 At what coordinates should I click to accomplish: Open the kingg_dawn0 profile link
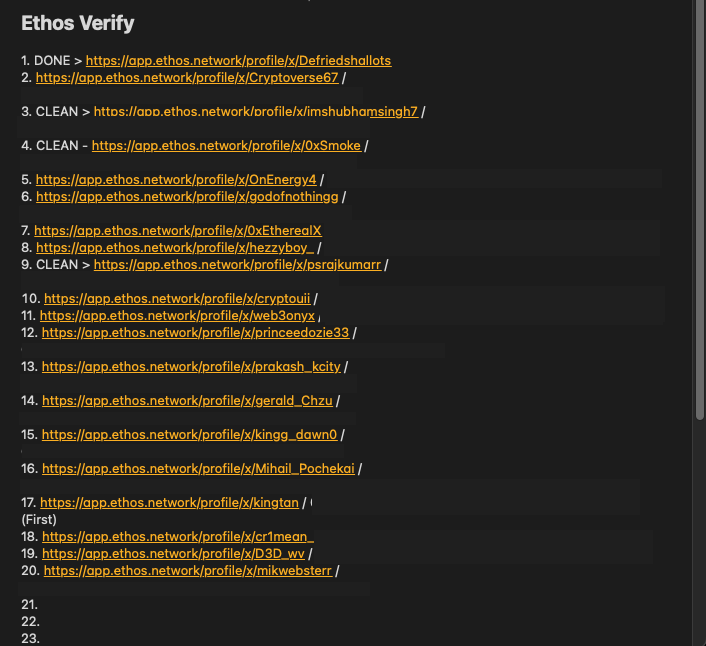pos(189,435)
